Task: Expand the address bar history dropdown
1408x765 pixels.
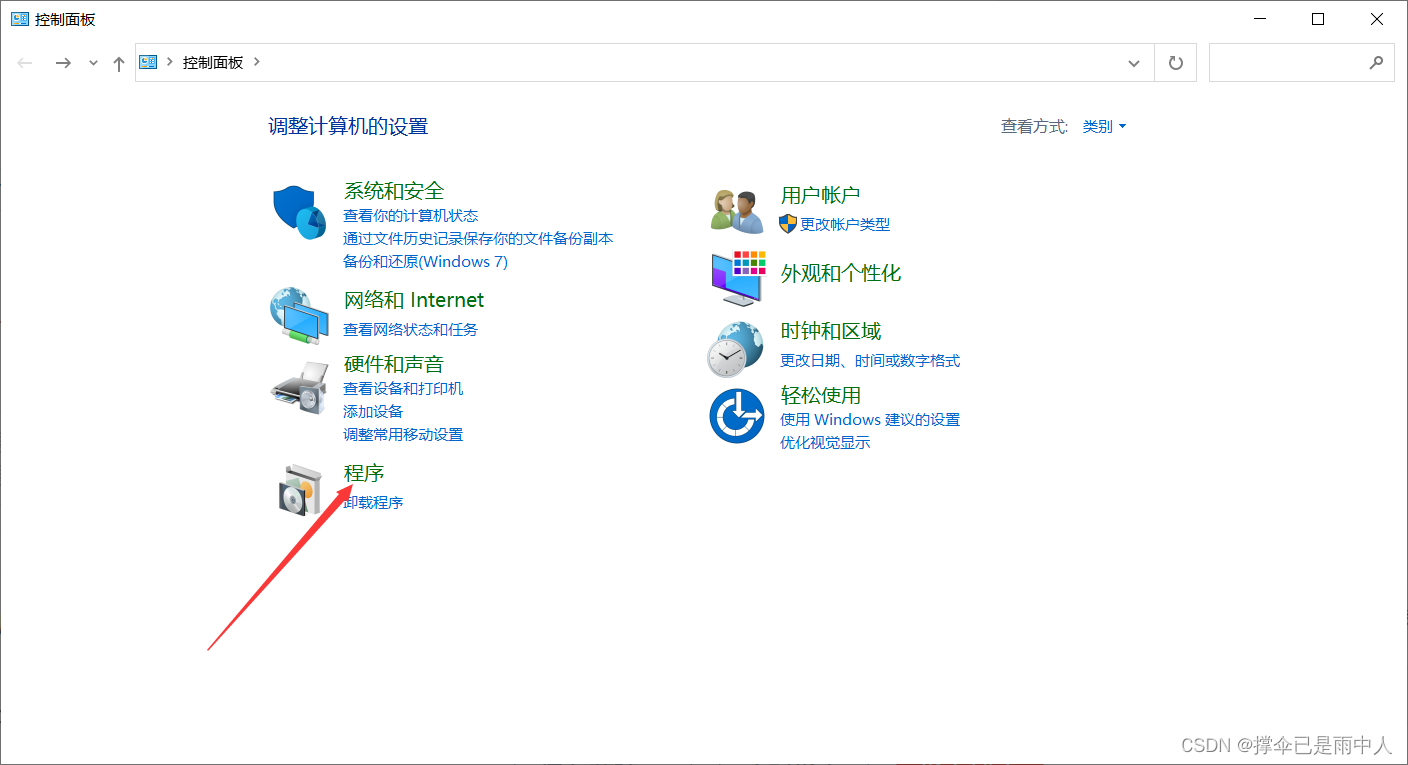Action: [x=1134, y=63]
